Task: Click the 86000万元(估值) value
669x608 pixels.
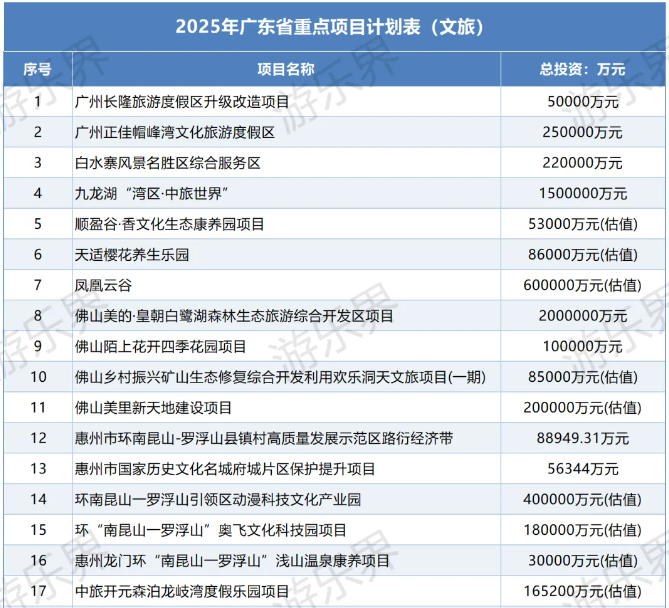Action: point(583,255)
